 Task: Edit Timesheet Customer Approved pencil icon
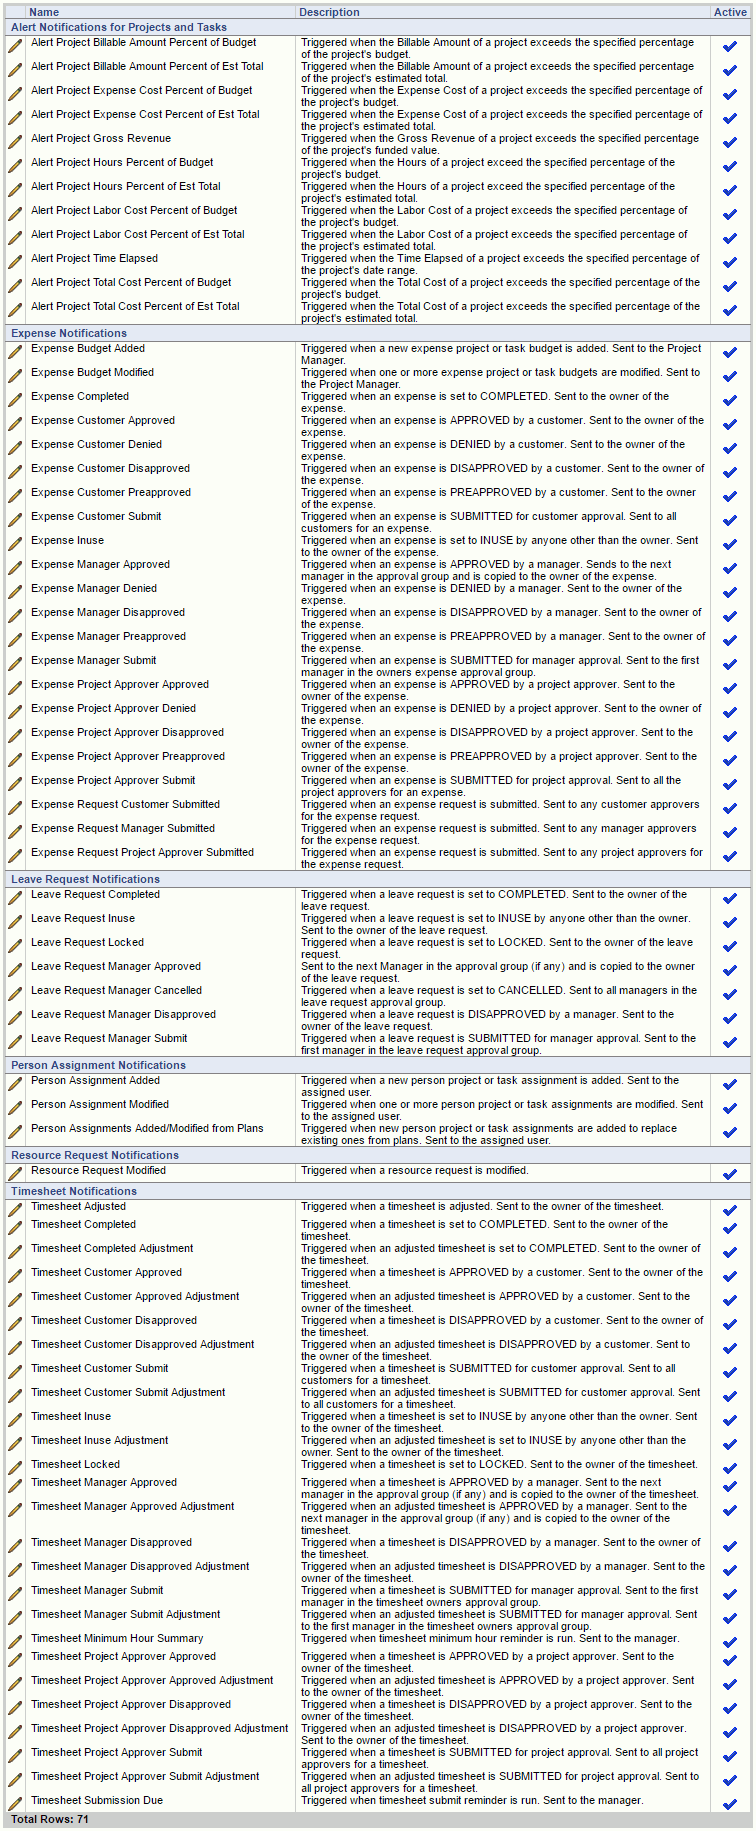(x=15, y=1276)
